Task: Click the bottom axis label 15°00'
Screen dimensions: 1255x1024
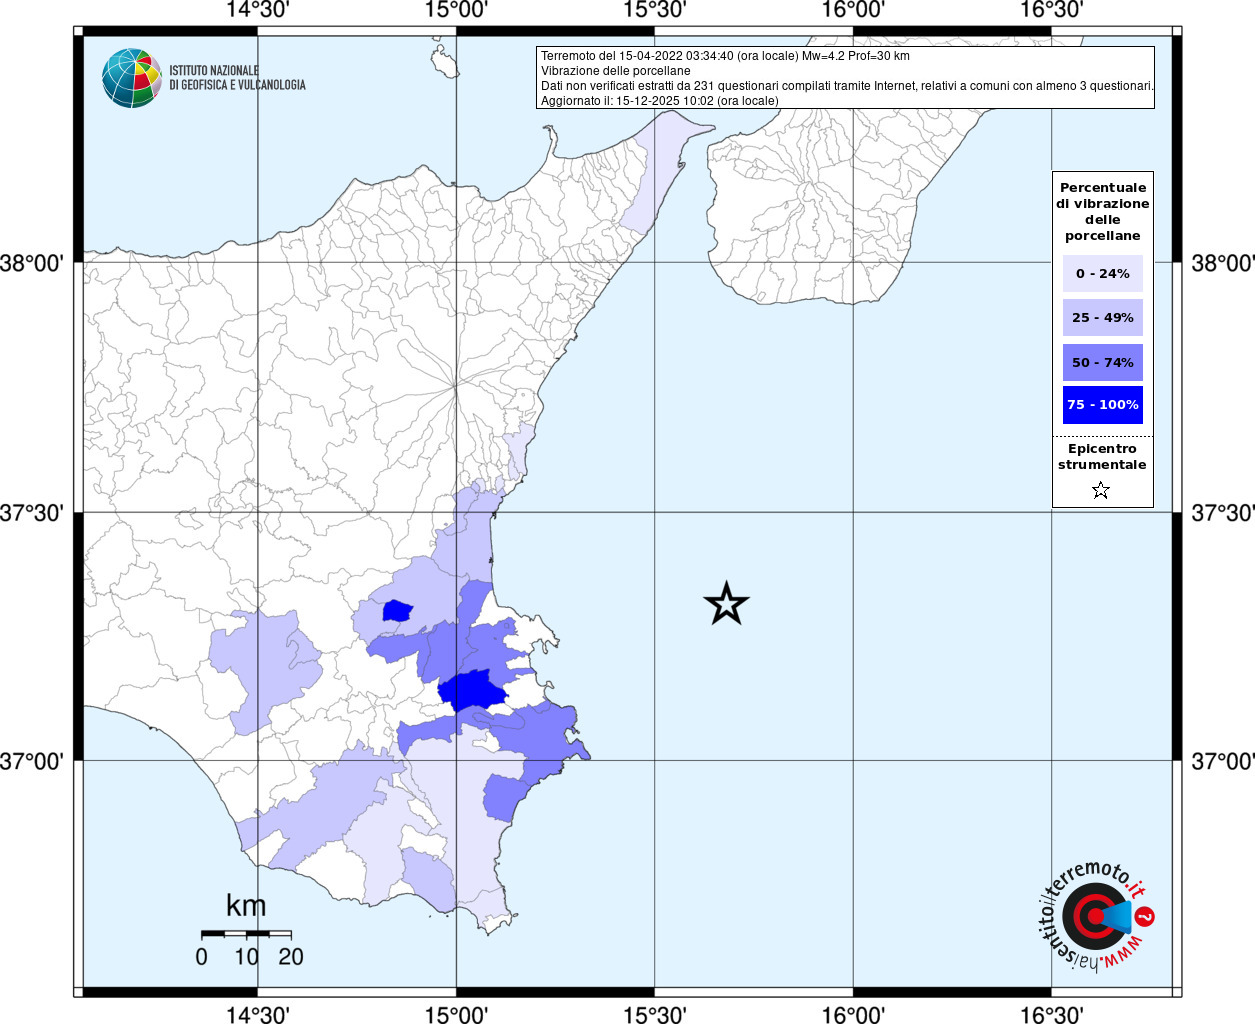Action: pos(456,1014)
